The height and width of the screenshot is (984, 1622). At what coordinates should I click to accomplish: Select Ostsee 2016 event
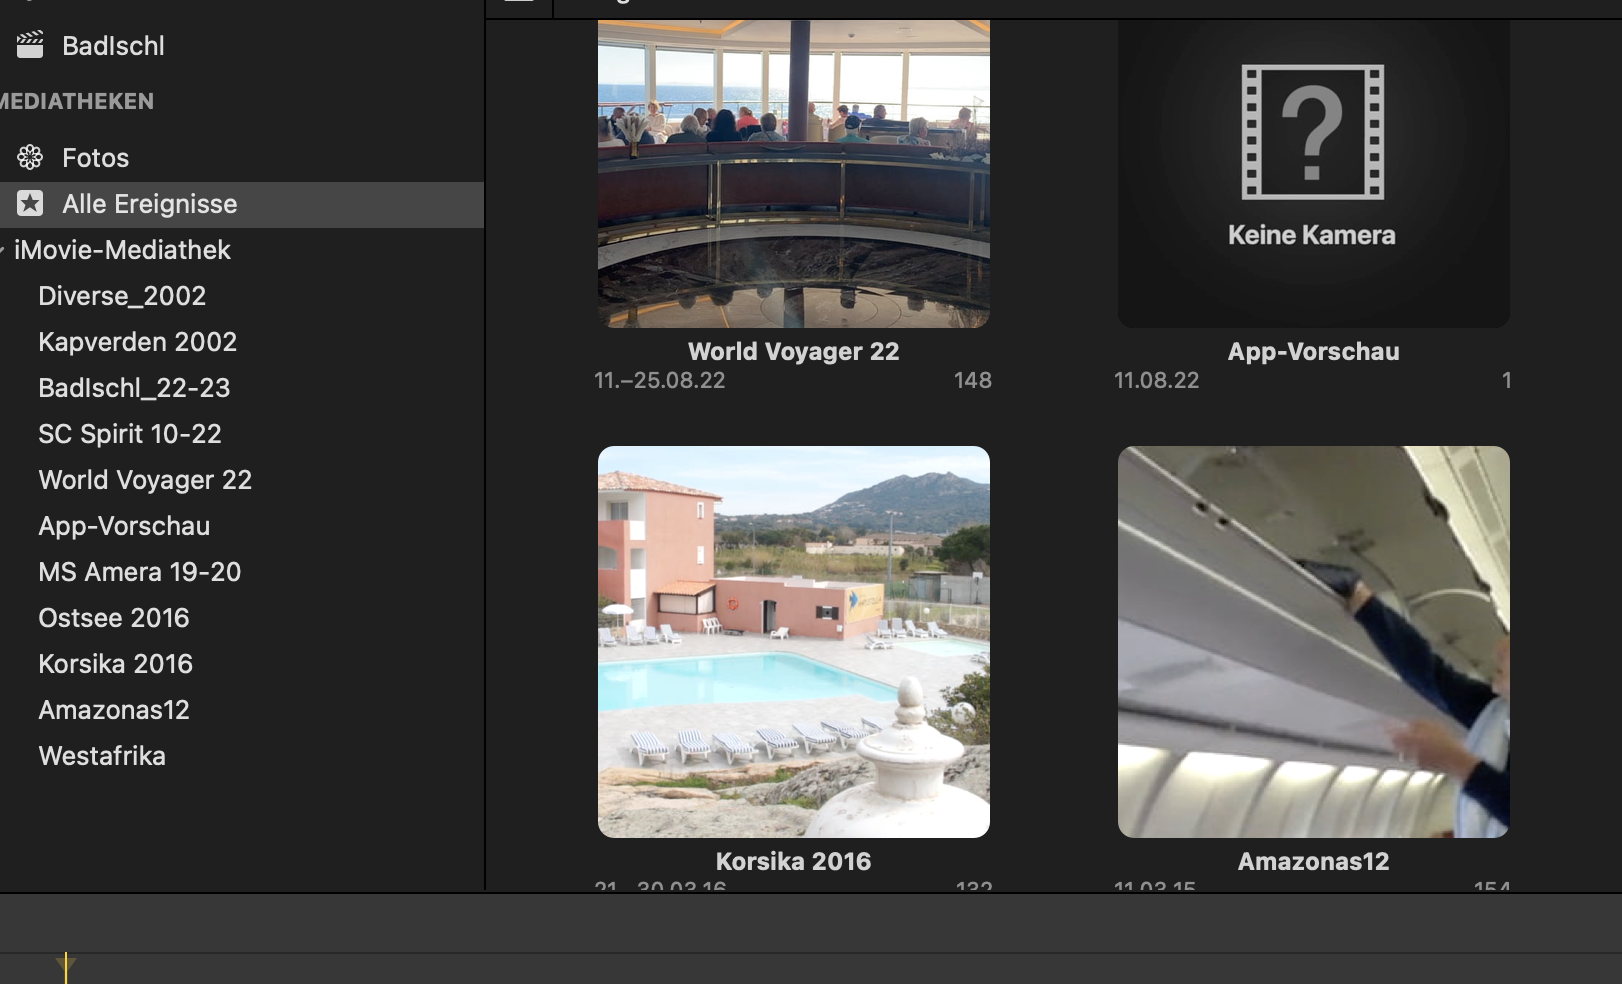coord(114,618)
